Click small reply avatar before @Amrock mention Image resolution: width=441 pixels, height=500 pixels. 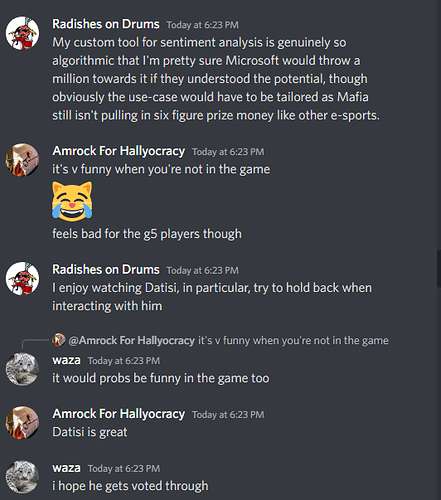coord(59,340)
